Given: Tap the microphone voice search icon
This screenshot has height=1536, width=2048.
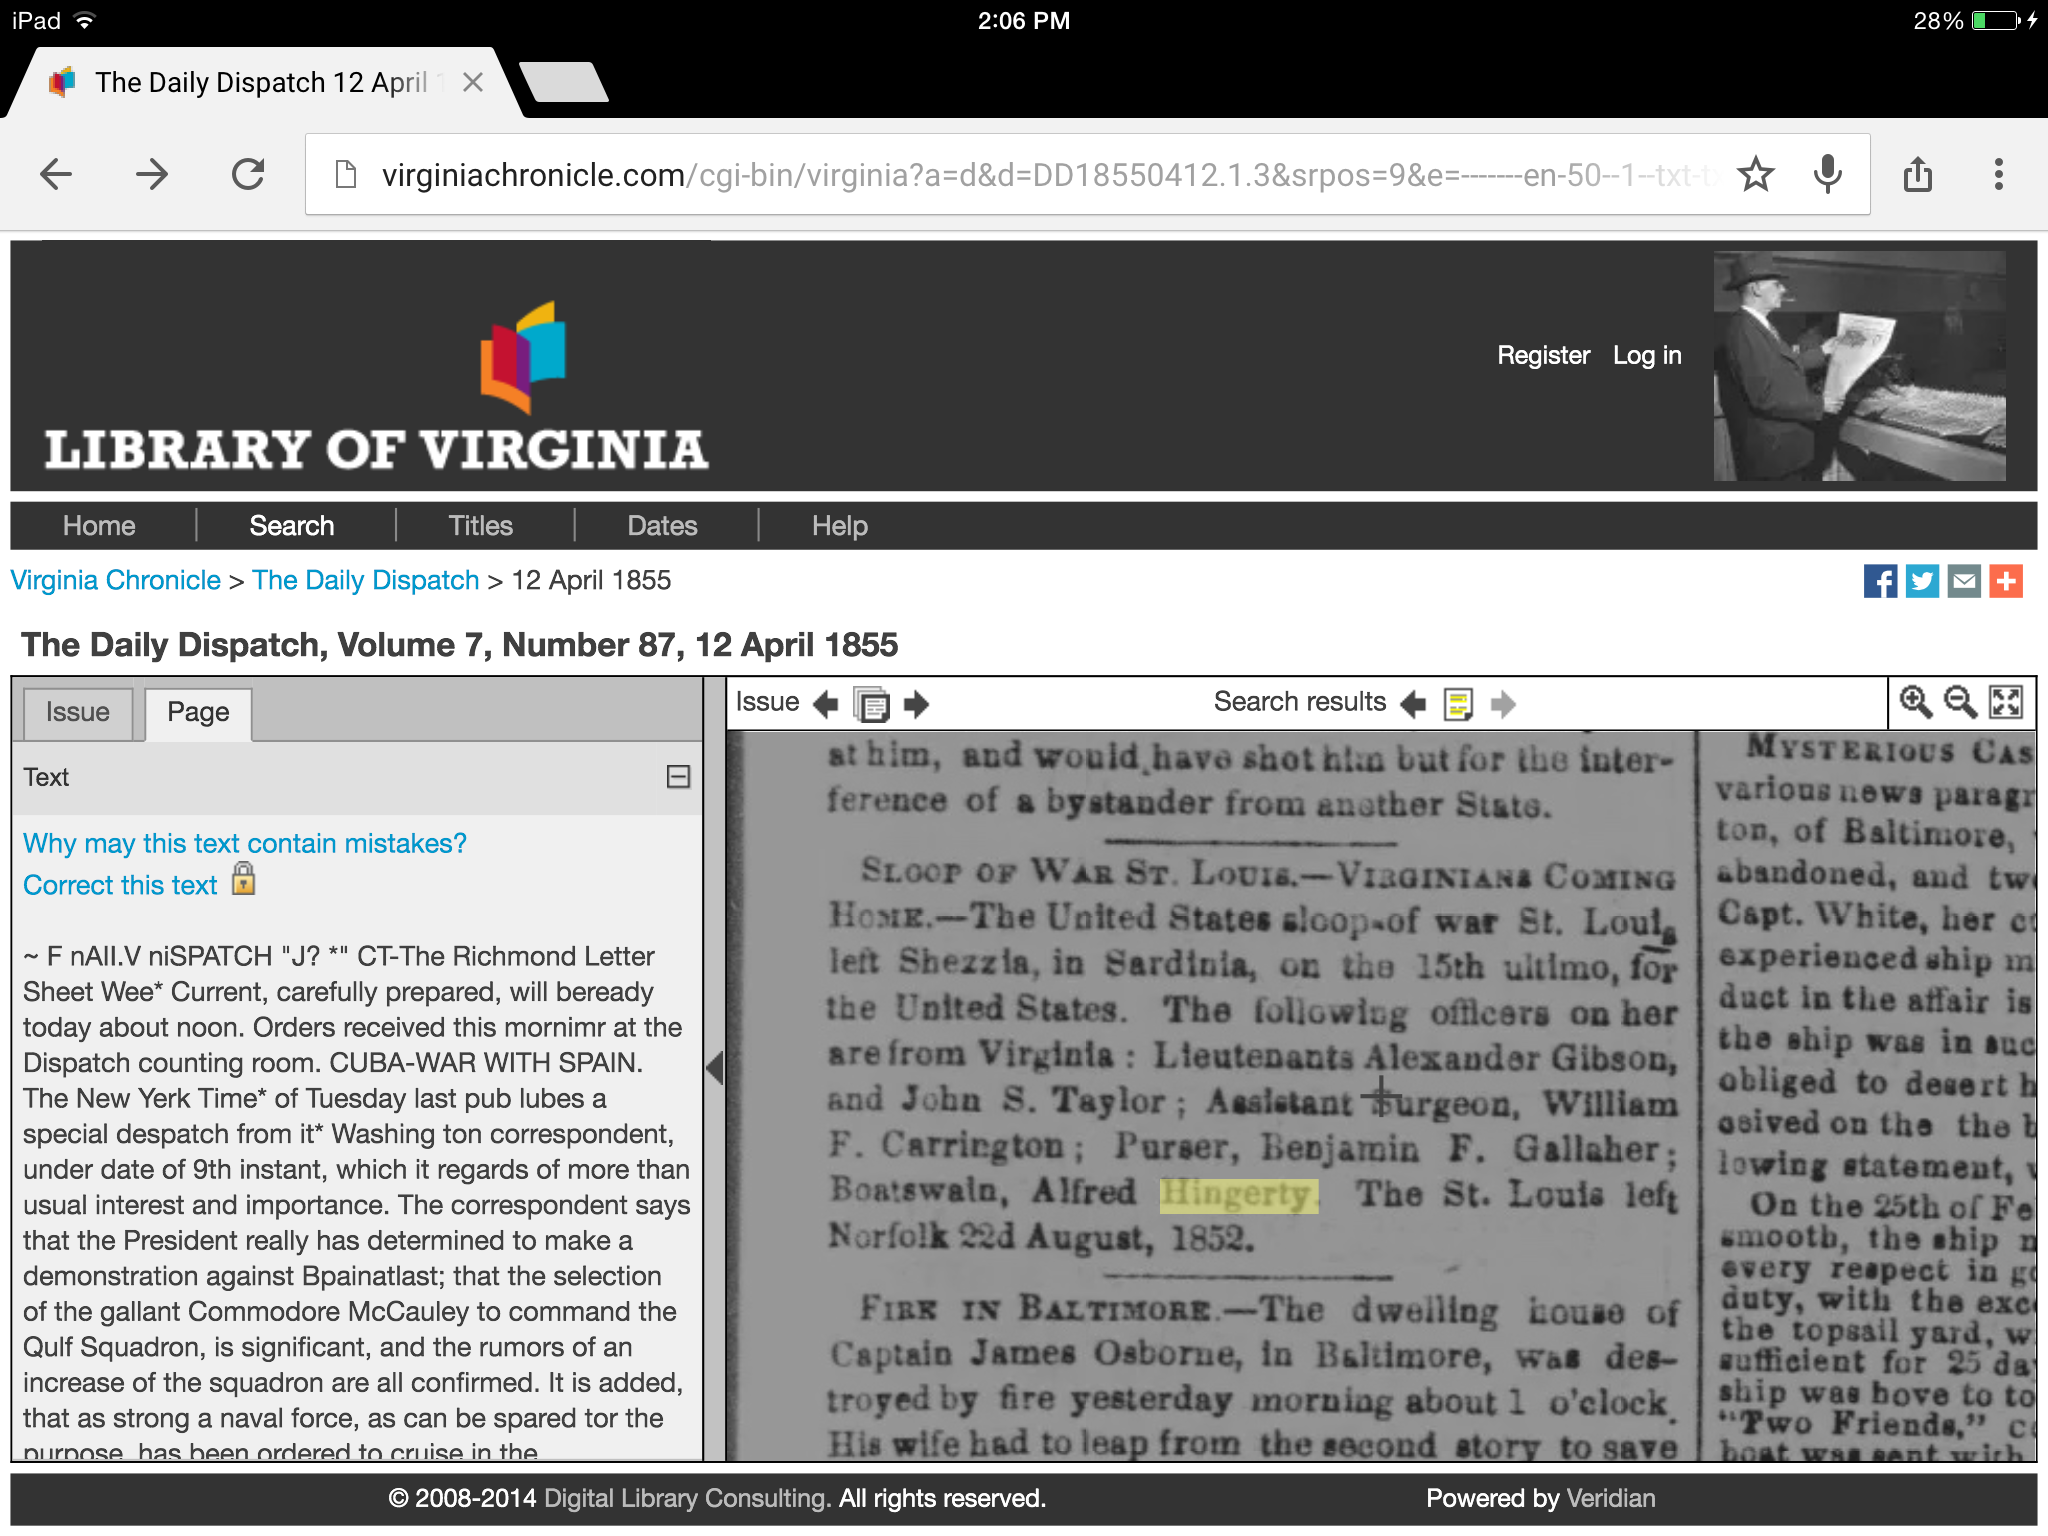Looking at the screenshot, I should pos(1827,175).
